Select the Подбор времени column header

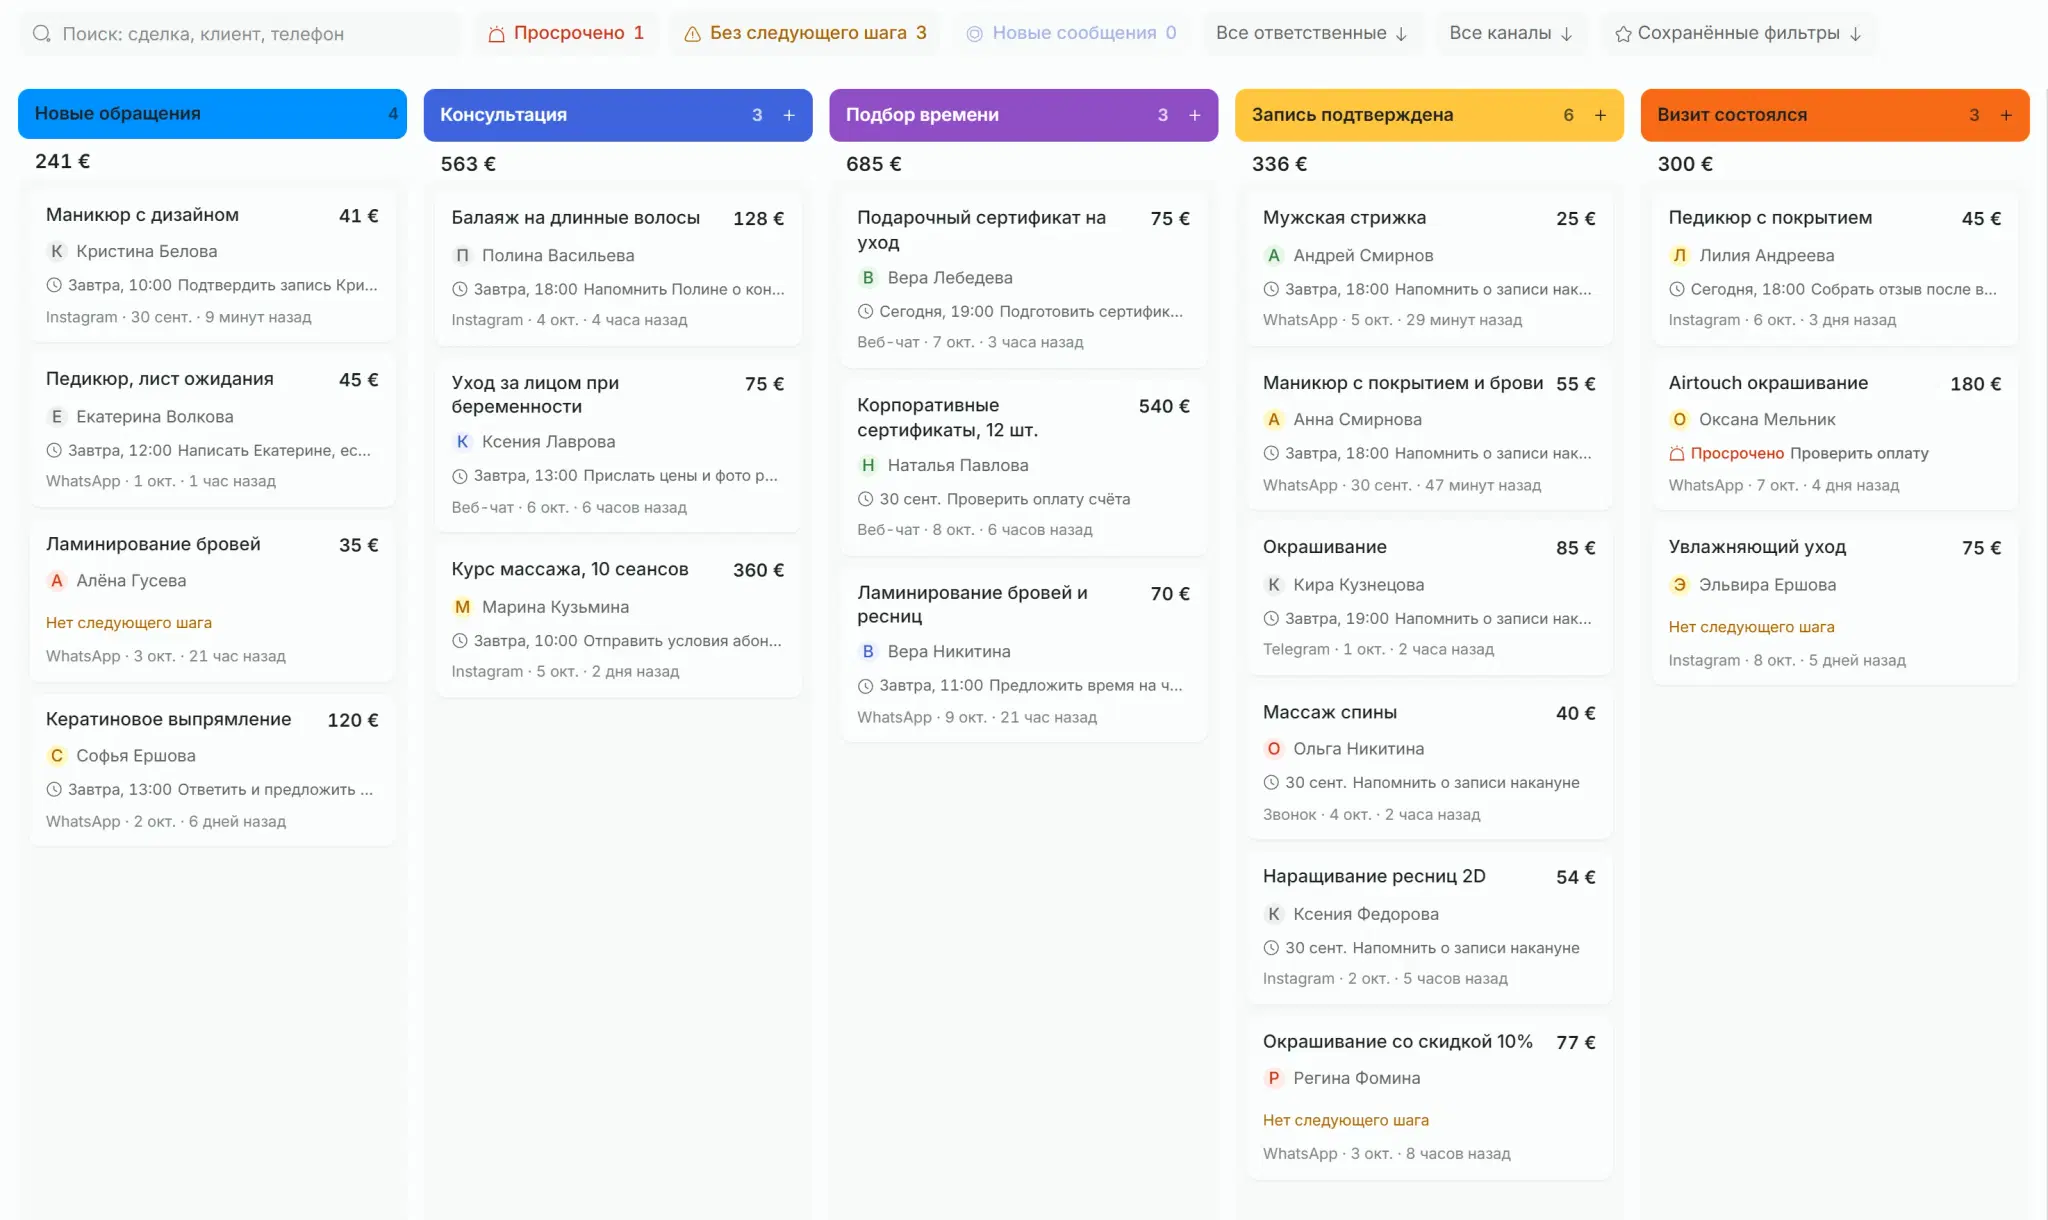(1023, 115)
